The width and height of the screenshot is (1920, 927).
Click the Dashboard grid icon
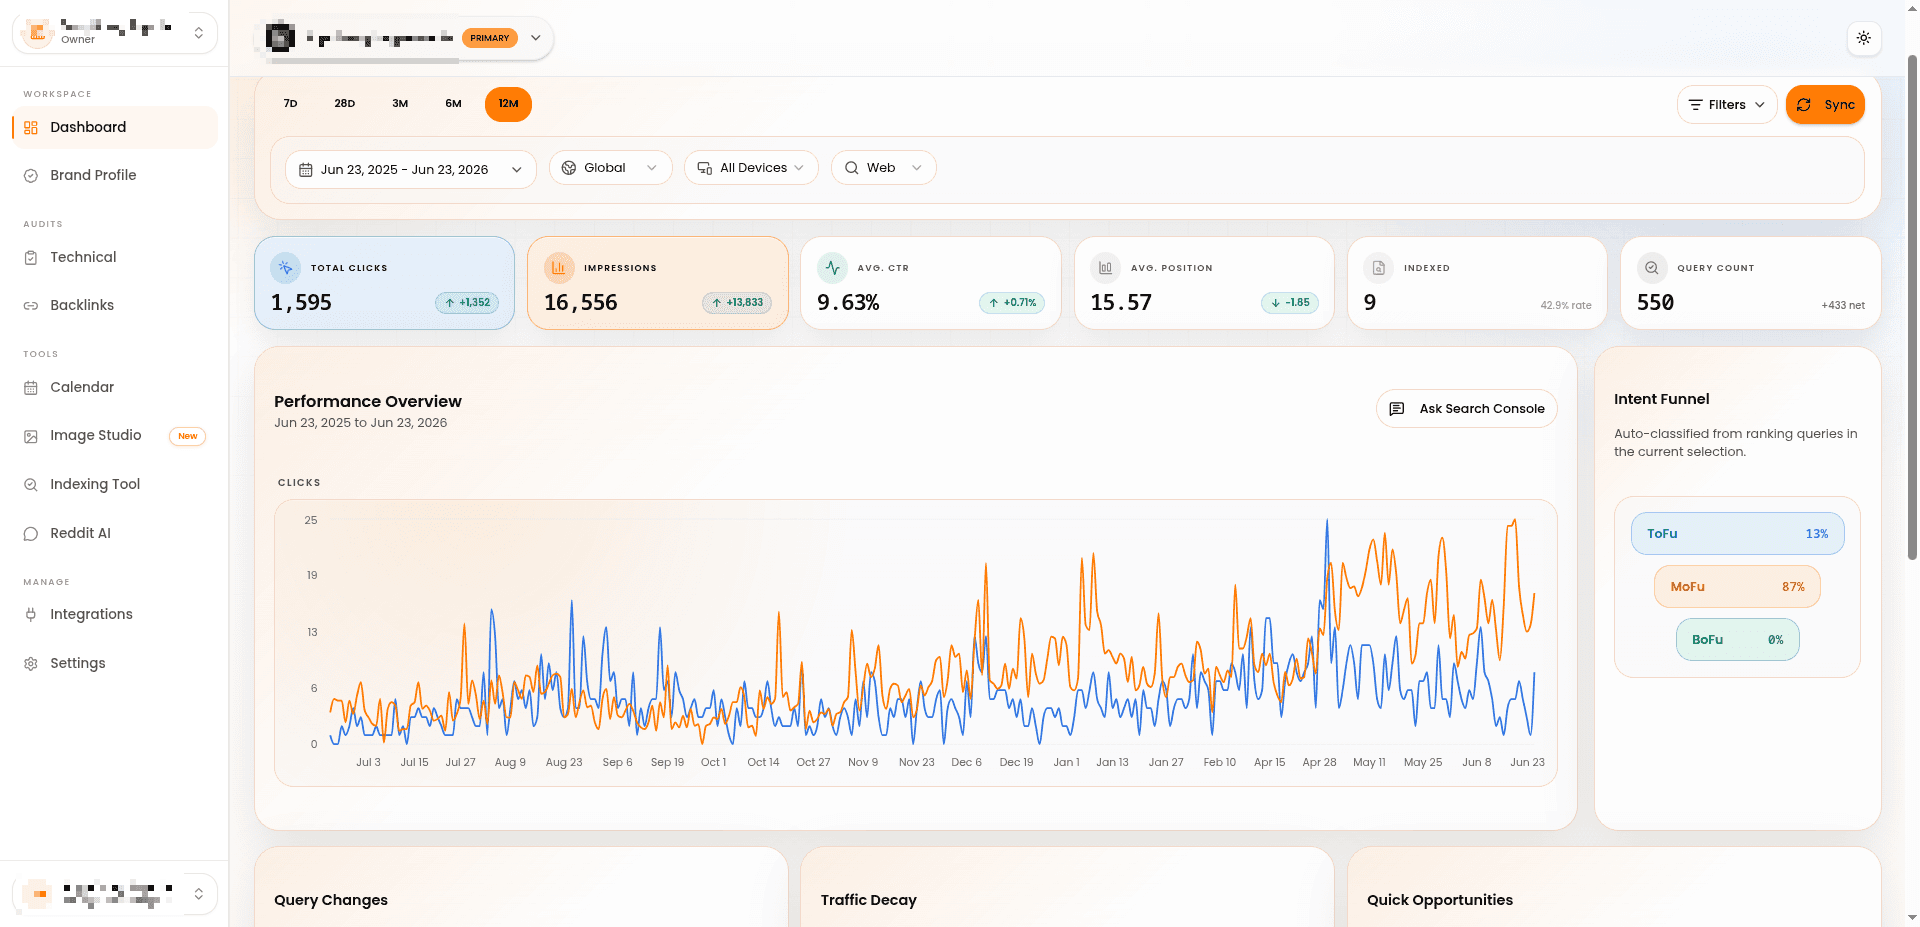tap(31, 128)
